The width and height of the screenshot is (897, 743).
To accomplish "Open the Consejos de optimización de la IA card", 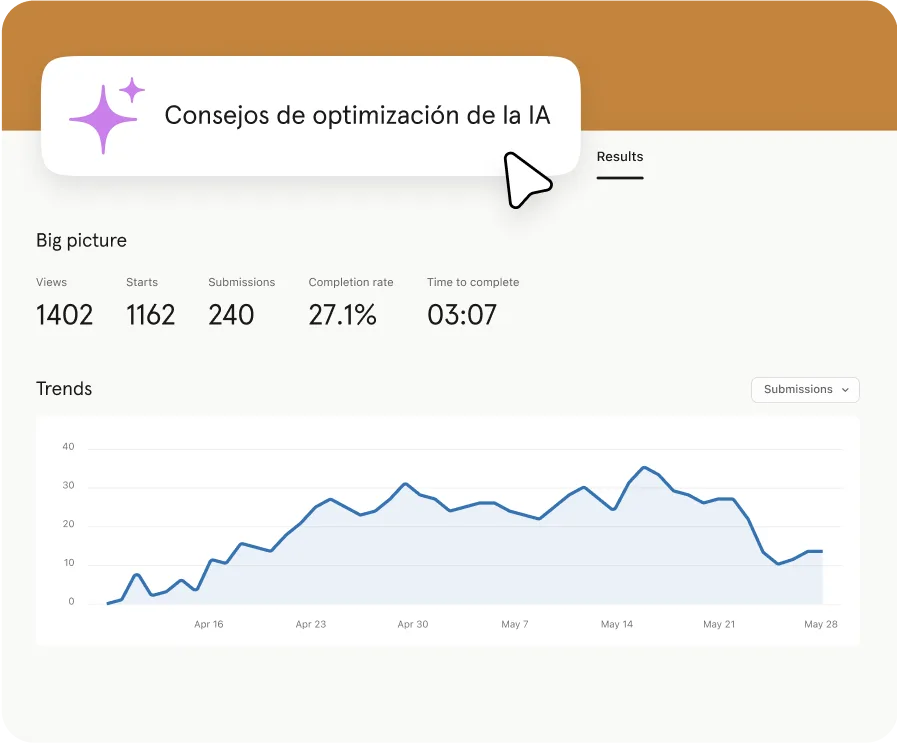I will click(x=356, y=116).
